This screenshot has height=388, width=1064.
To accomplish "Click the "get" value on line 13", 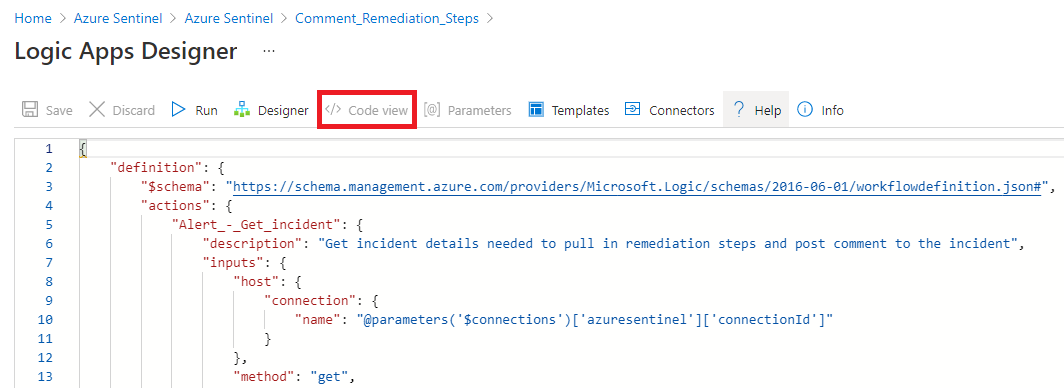I will point(330,376).
